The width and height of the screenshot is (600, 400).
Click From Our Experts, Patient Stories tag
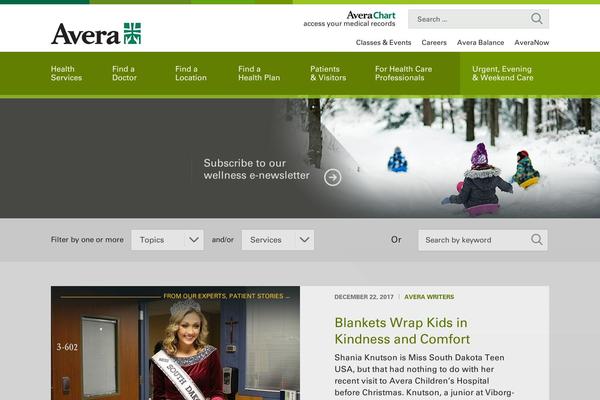[x=226, y=296]
